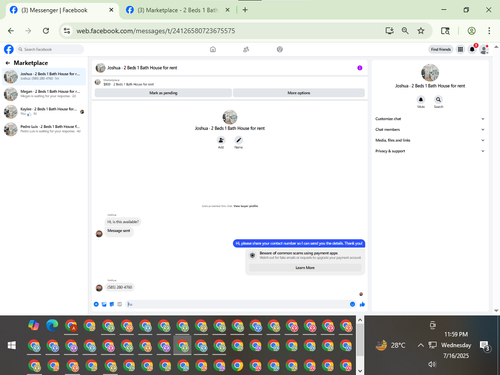This screenshot has height=375, width=500.
Task: Click the Windows Start button
Action: [x=12, y=345]
